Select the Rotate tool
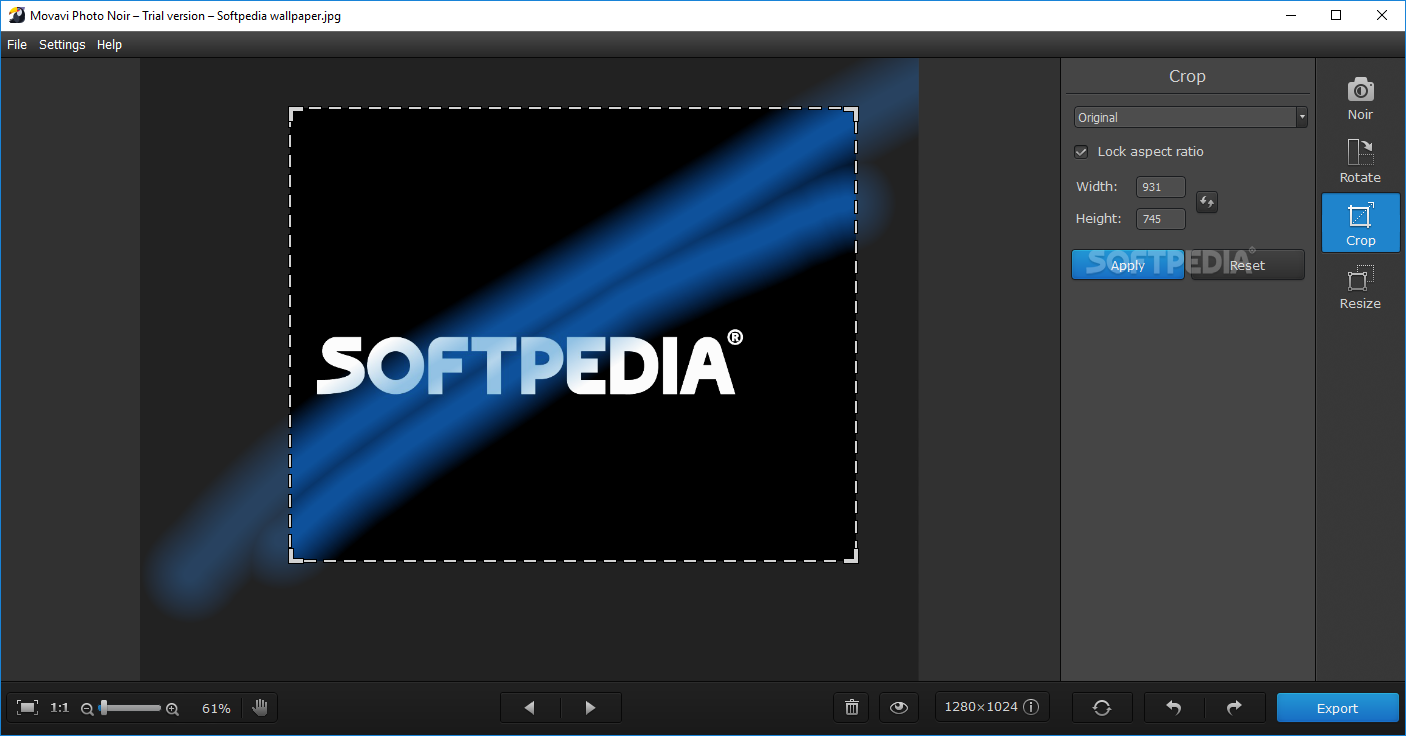The image size is (1406, 736). pyautogui.click(x=1360, y=159)
